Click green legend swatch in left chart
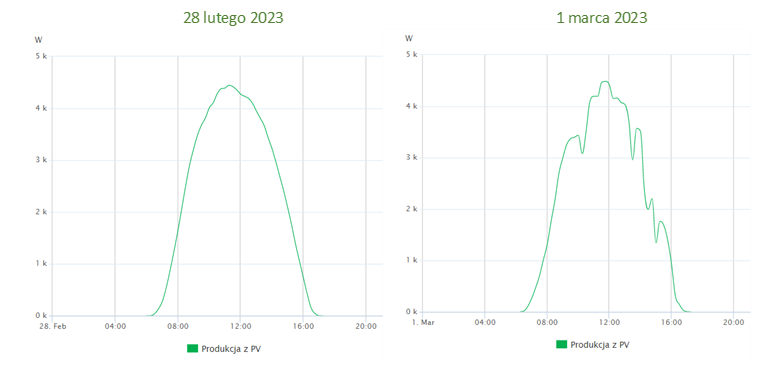Viewport: 769px width, 384px height. point(193,349)
